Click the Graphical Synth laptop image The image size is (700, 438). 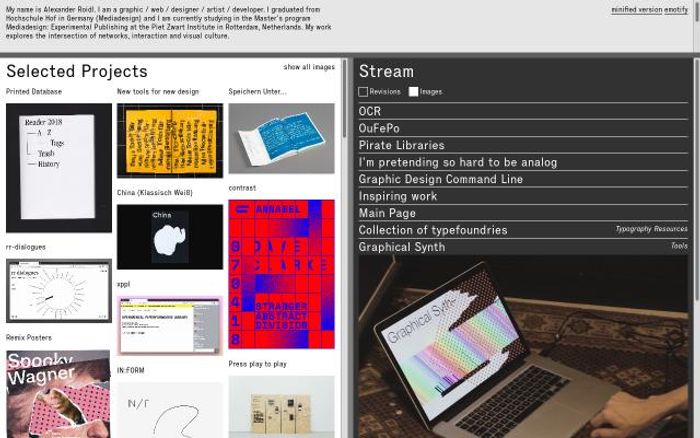(523, 345)
